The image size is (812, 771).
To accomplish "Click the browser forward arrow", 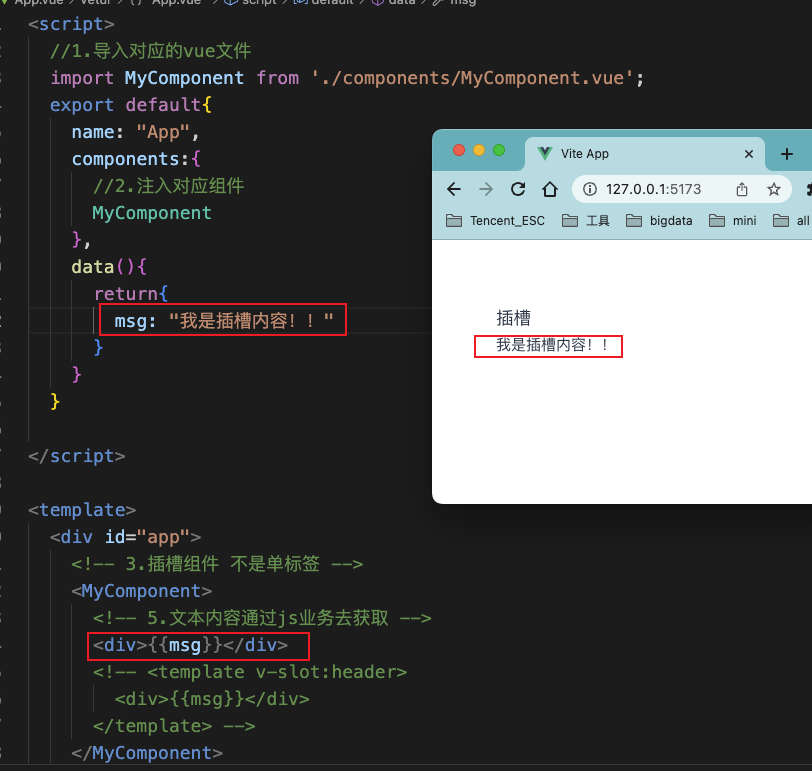I will click(x=486, y=189).
